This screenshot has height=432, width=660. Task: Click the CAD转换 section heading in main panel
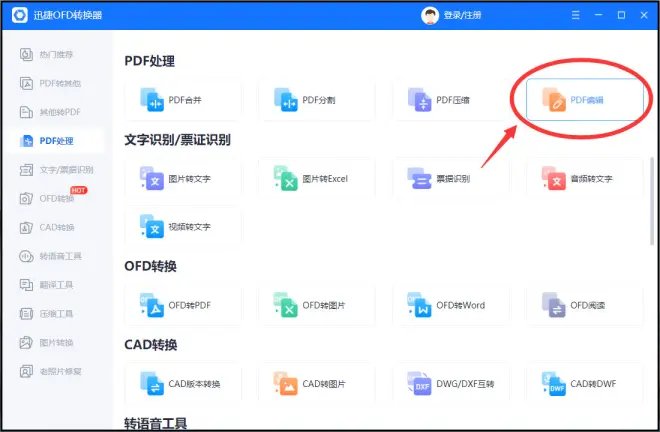150,345
